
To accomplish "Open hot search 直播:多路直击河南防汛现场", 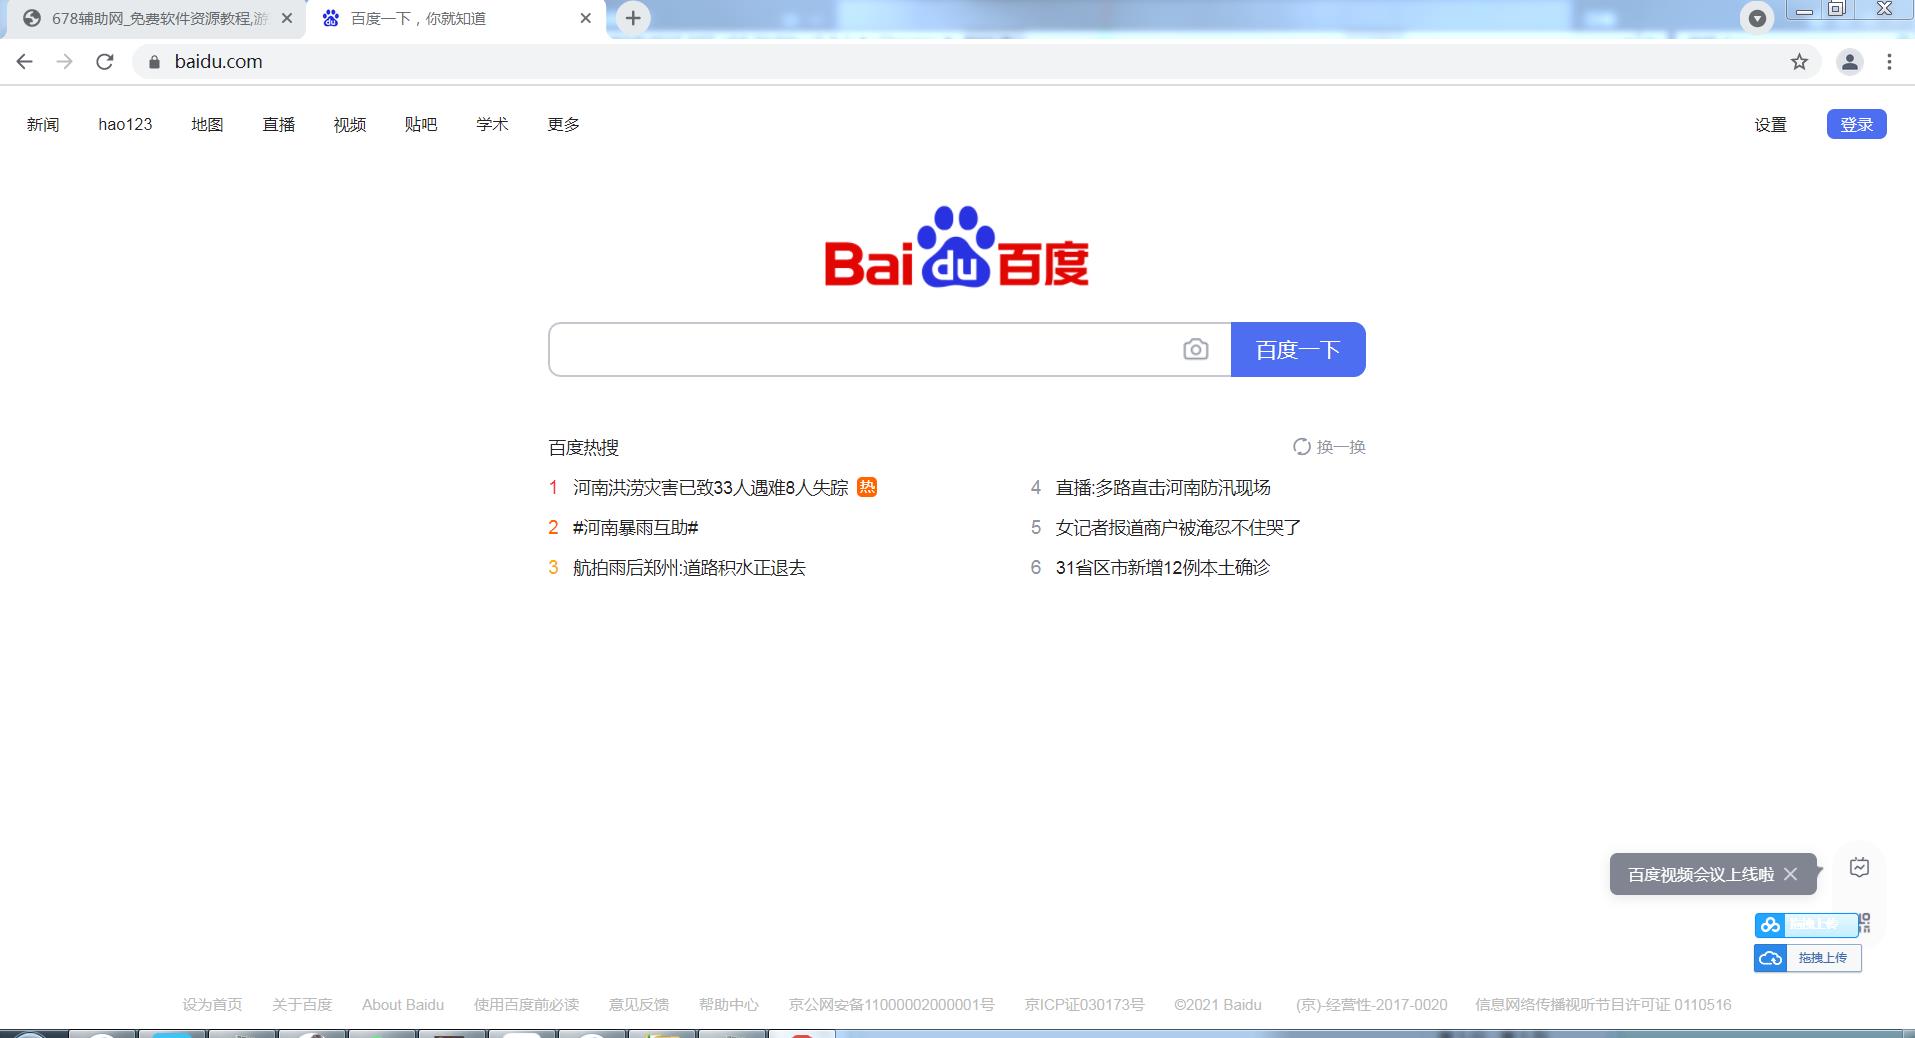I will 1163,487.
